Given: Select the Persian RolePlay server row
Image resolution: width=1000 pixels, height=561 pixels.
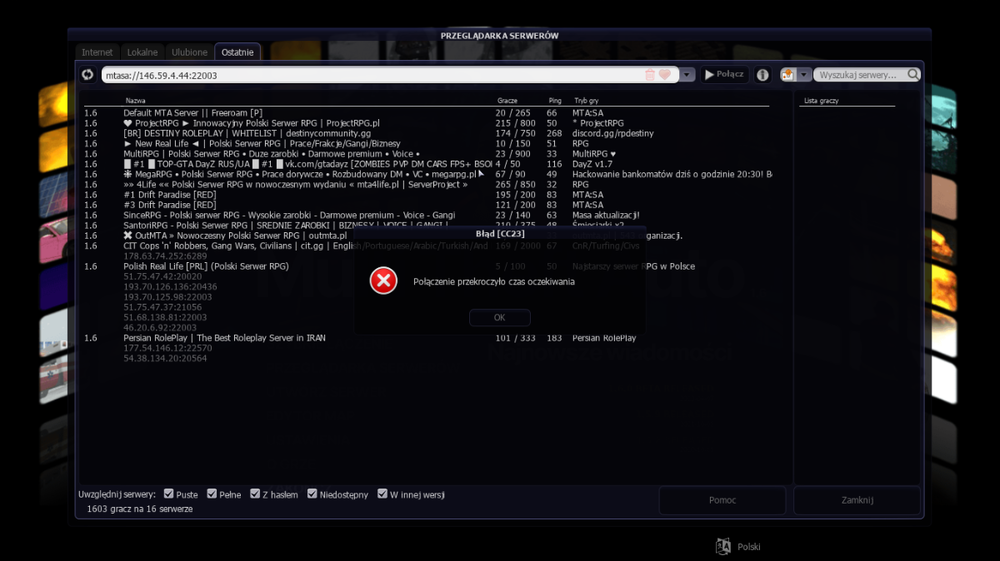Looking at the screenshot, I should click(x=426, y=338).
